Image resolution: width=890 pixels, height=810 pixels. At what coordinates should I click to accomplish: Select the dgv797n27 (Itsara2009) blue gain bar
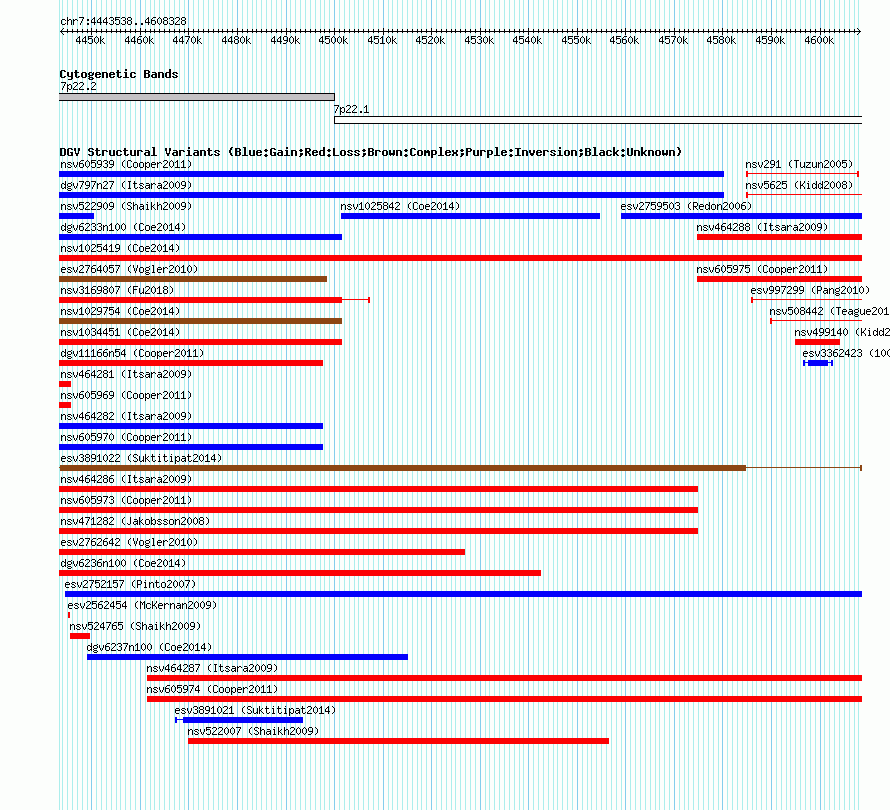(392, 195)
